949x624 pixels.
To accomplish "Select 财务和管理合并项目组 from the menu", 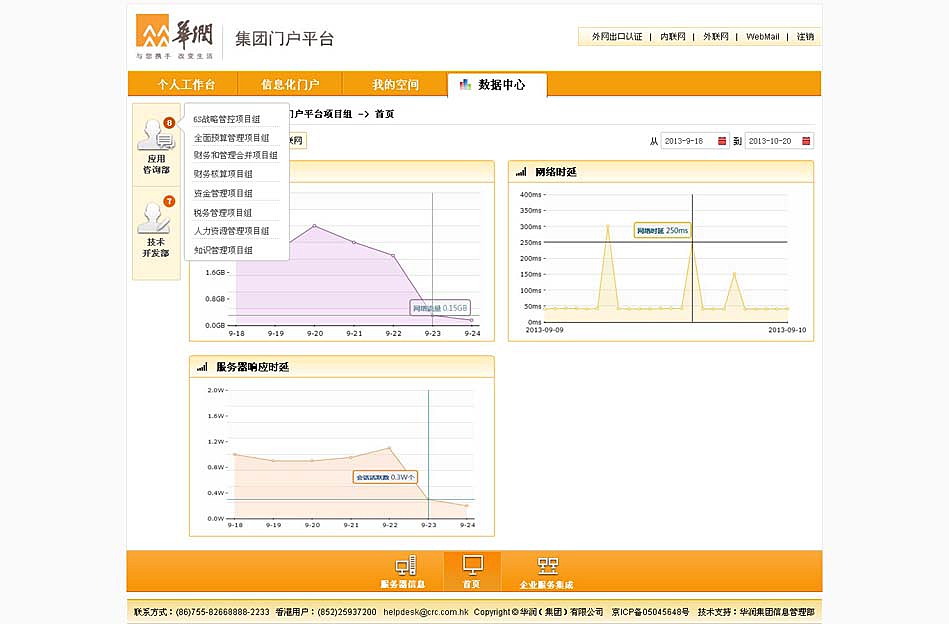I will [x=236, y=155].
